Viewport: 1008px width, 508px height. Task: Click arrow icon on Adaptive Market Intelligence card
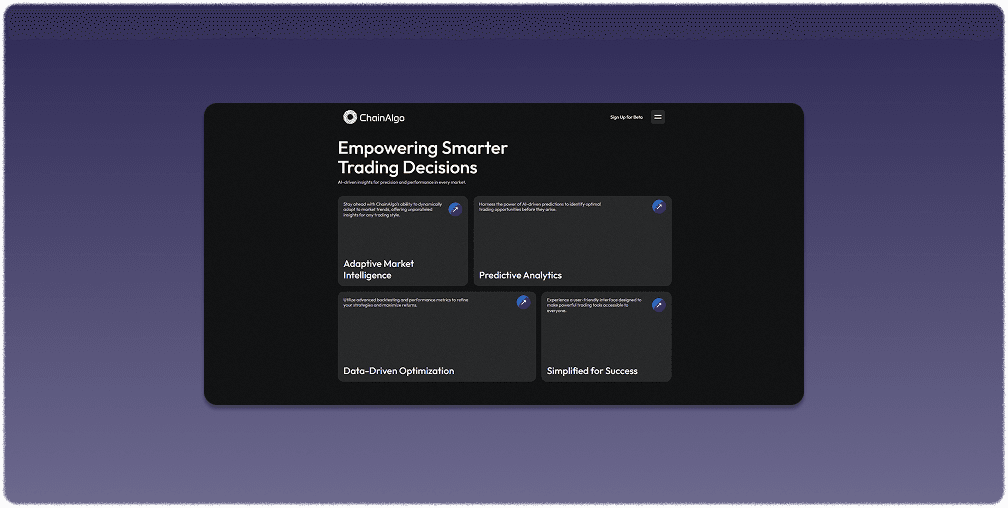click(x=455, y=209)
